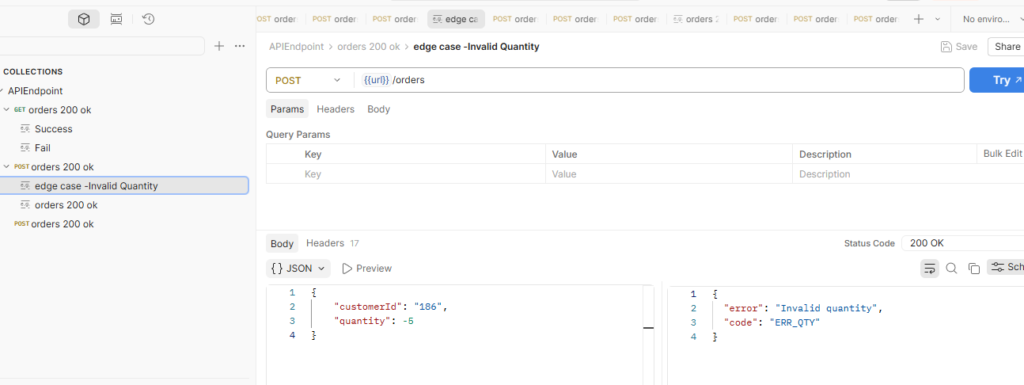
Task: Click the COLLECTIONS heading
Action: pos(33,72)
